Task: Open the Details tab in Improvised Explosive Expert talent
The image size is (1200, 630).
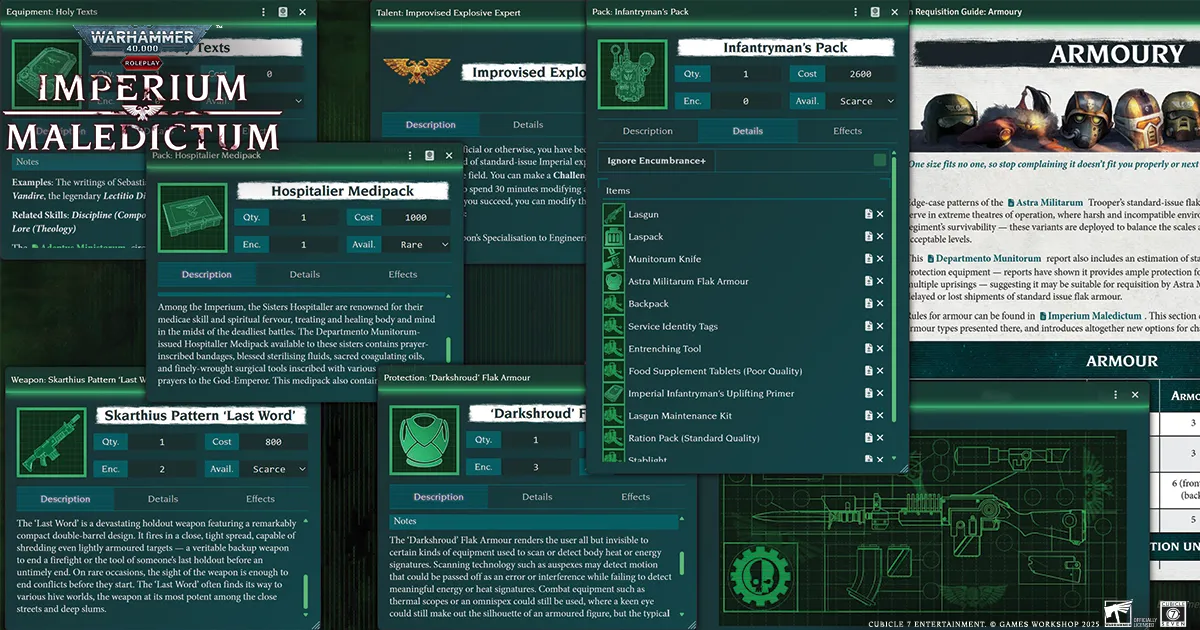Action: click(528, 125)
